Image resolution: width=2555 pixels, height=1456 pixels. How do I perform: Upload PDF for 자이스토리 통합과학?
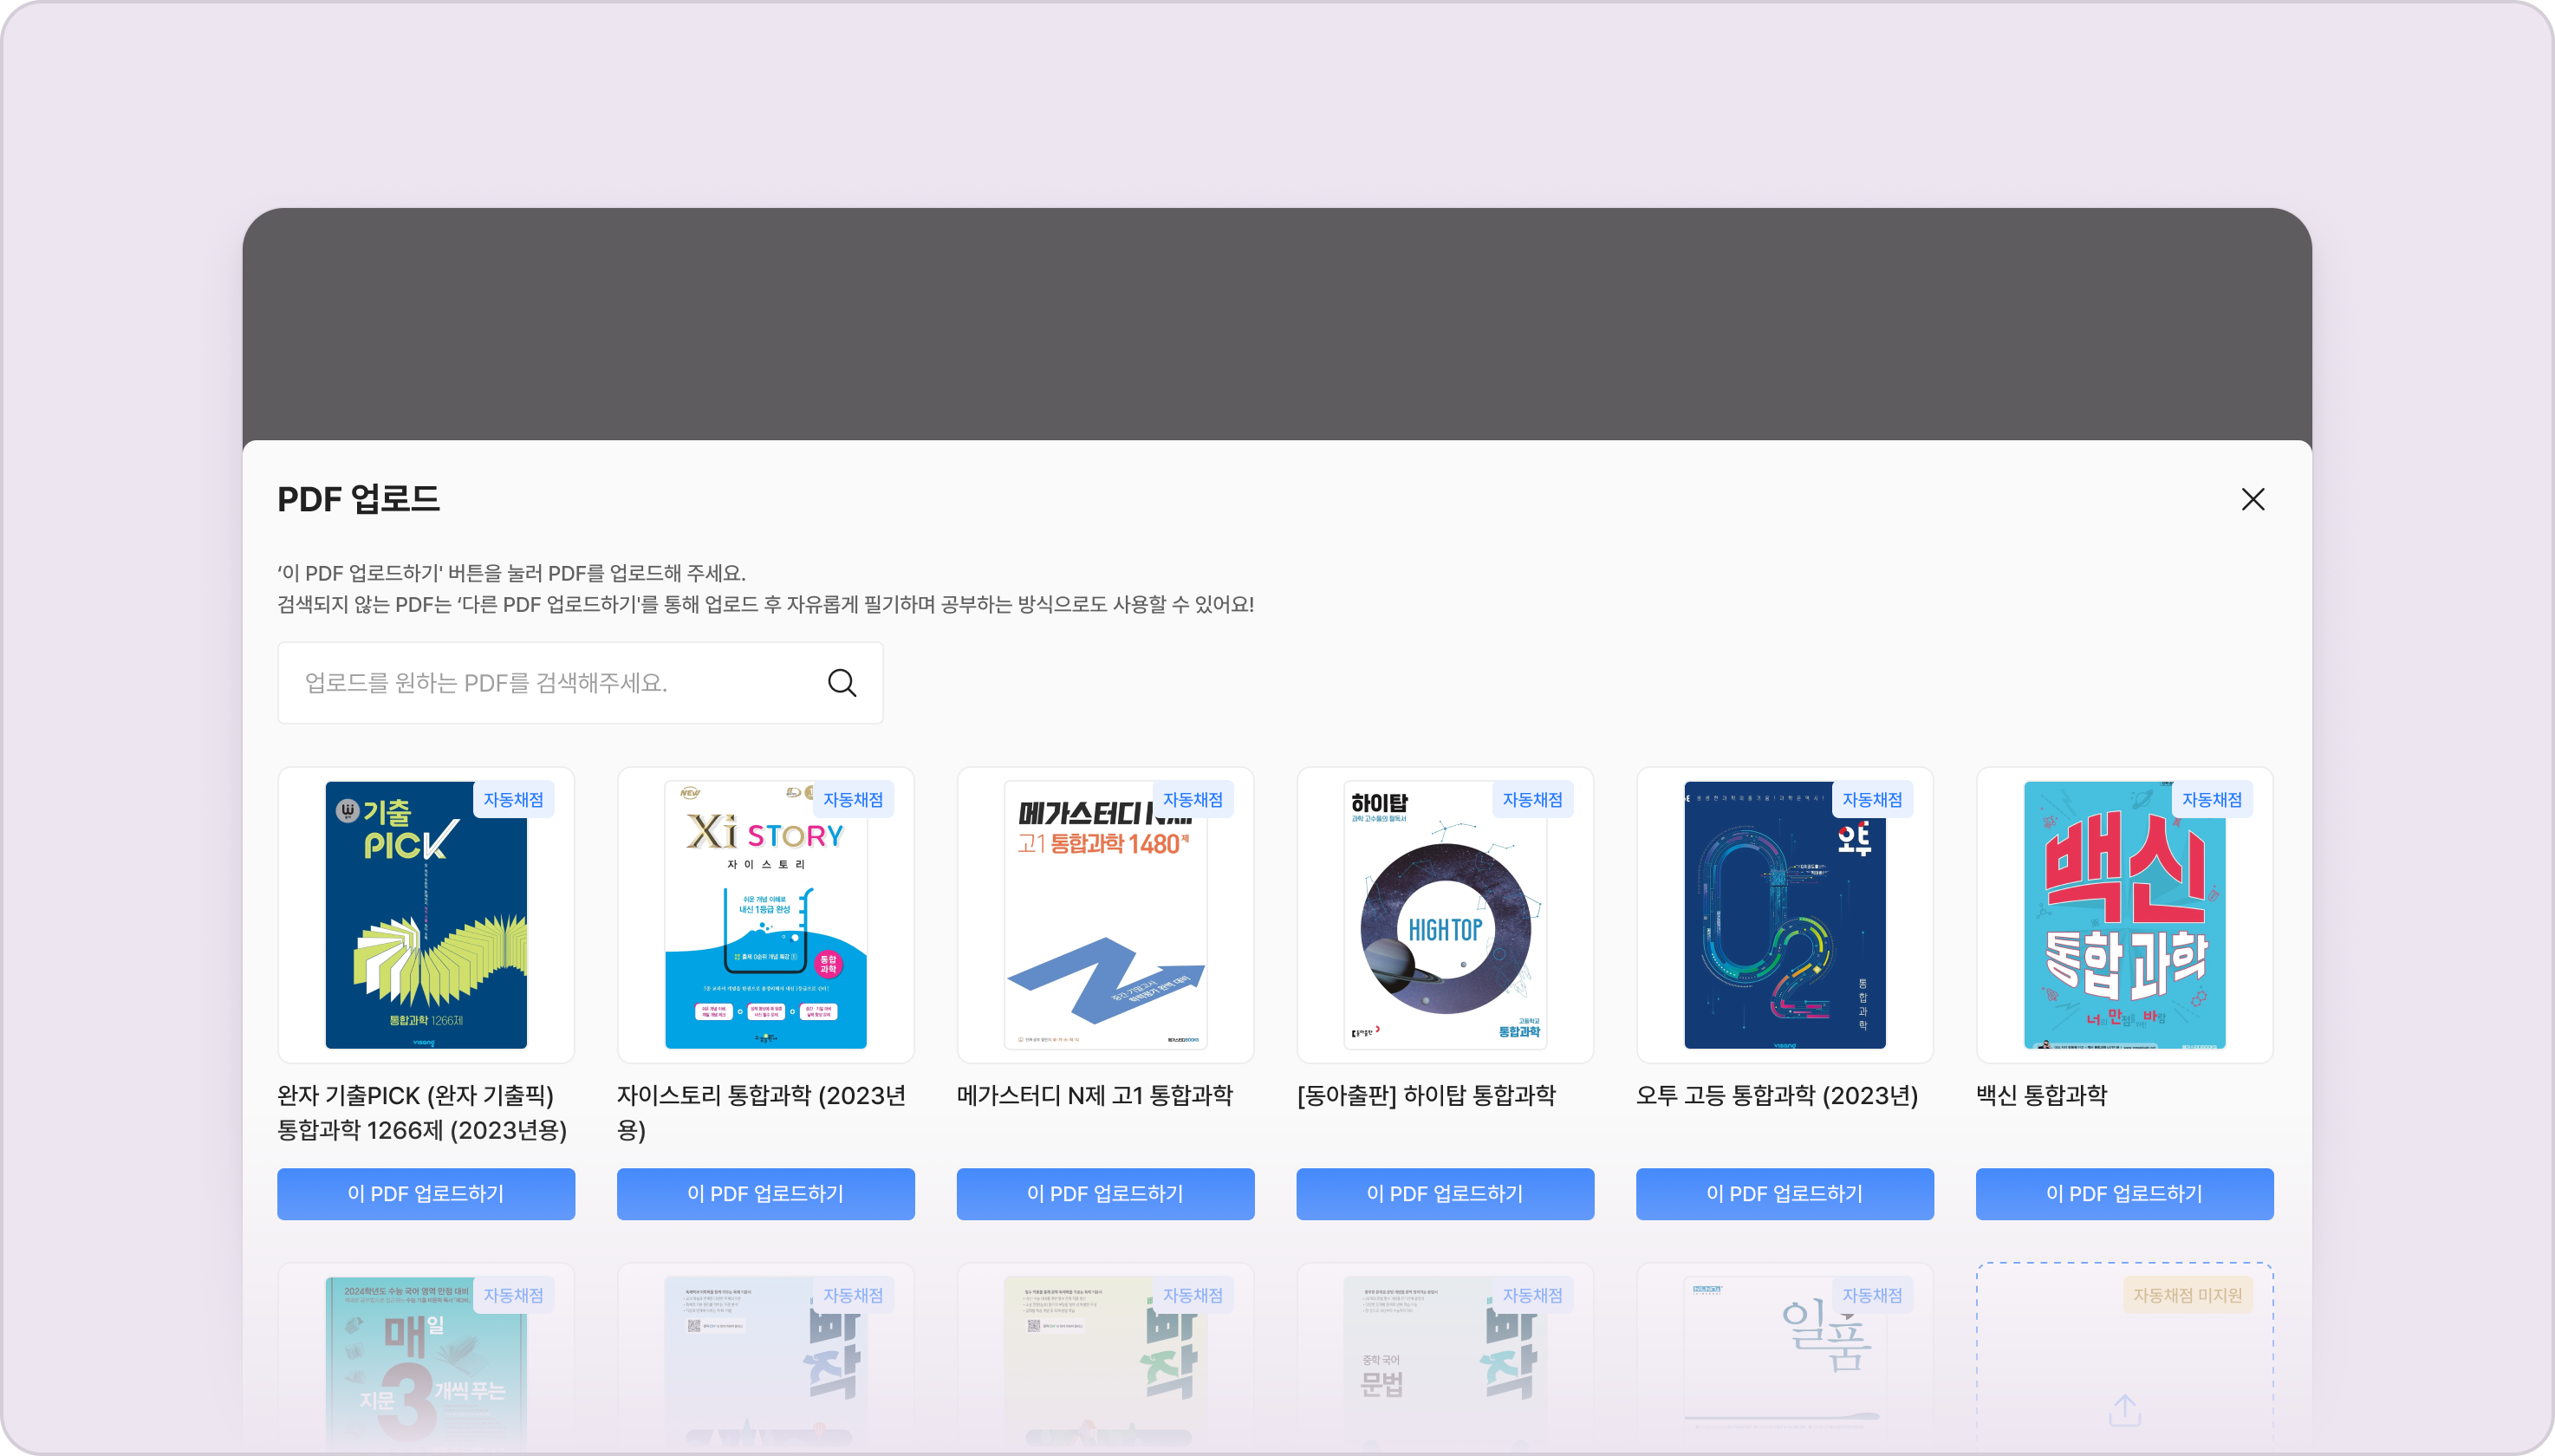tap(765, 1193)
